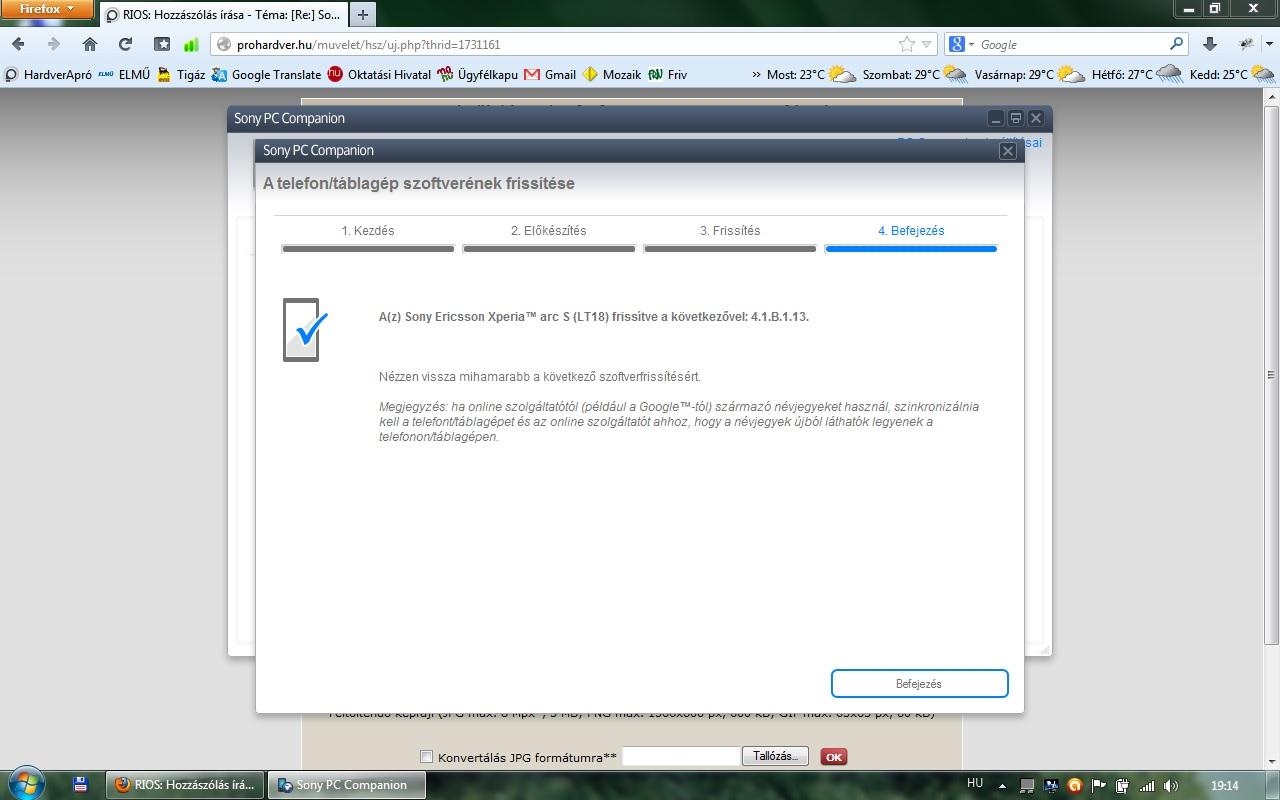Click the 19:14 taskbar clock
The image size is (1280, 800).
pos(1225,786)
